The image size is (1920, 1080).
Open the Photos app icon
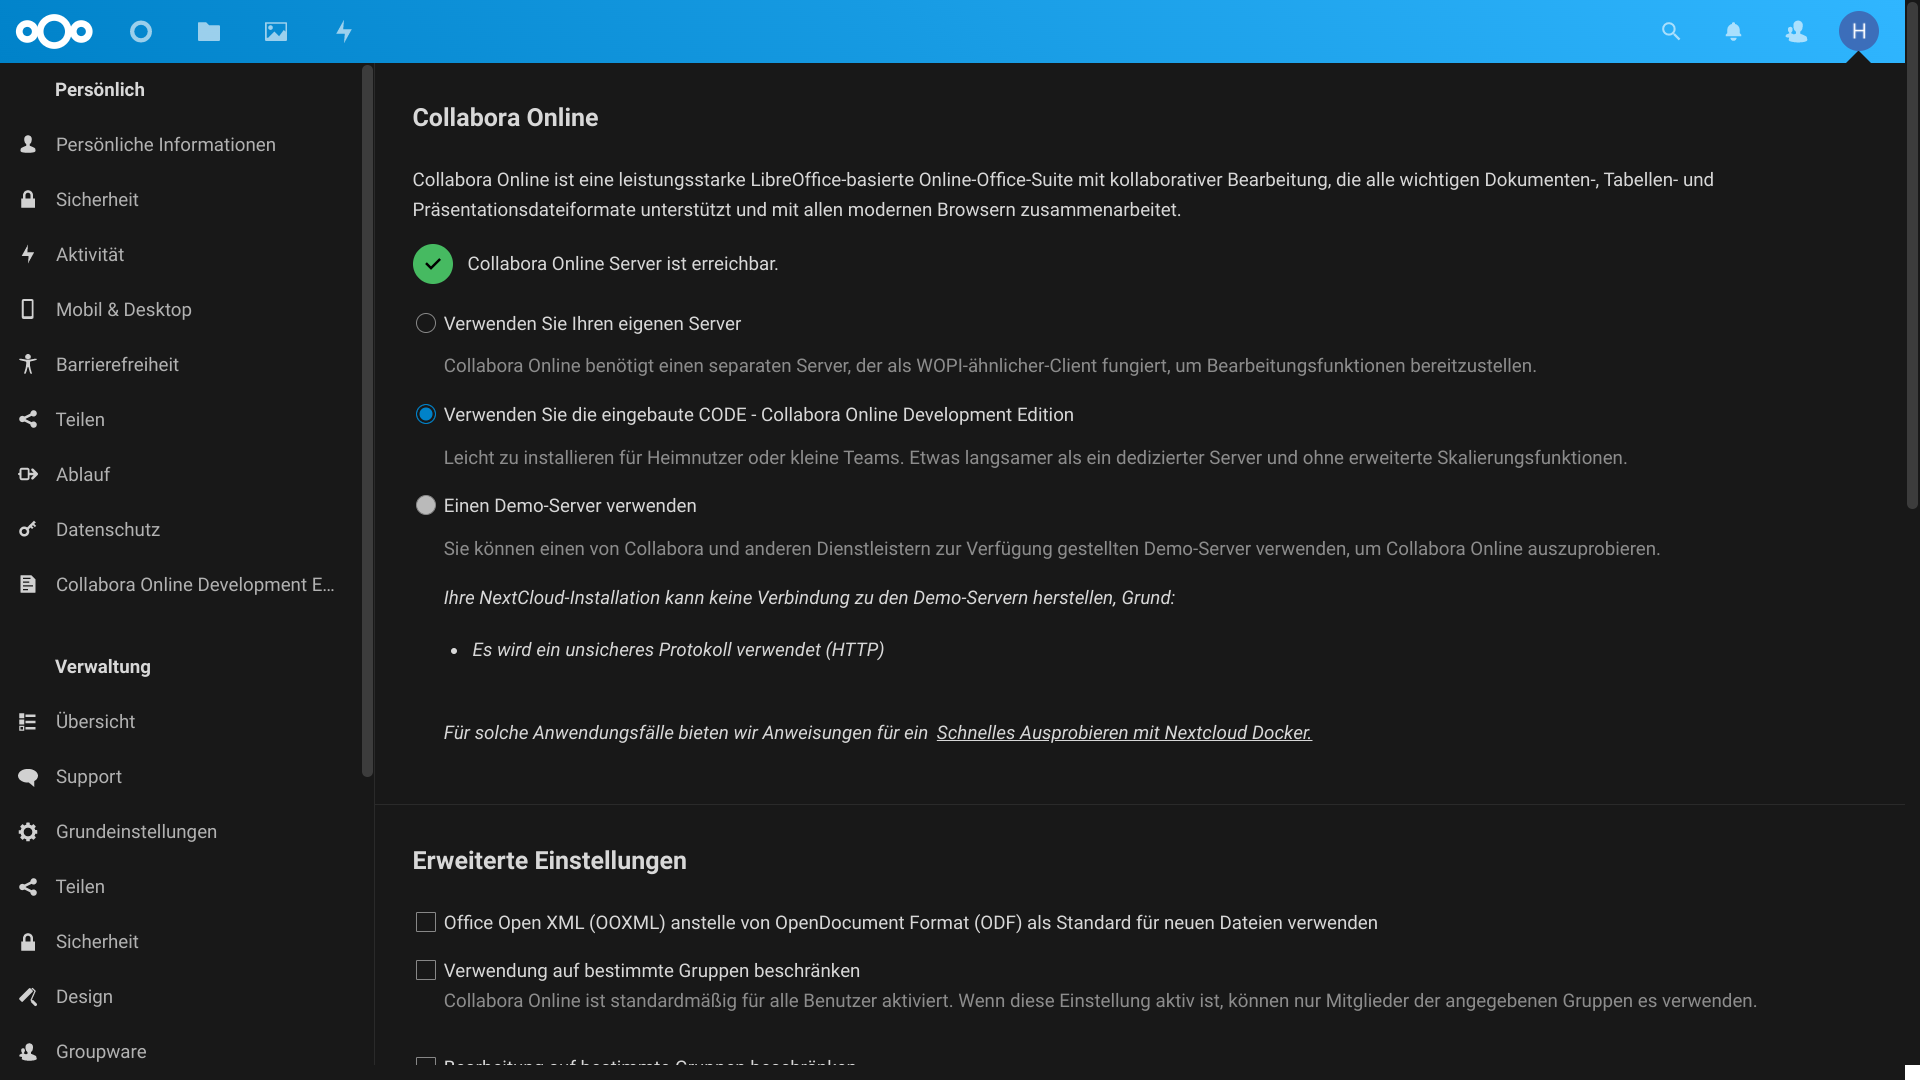(276, 31)
